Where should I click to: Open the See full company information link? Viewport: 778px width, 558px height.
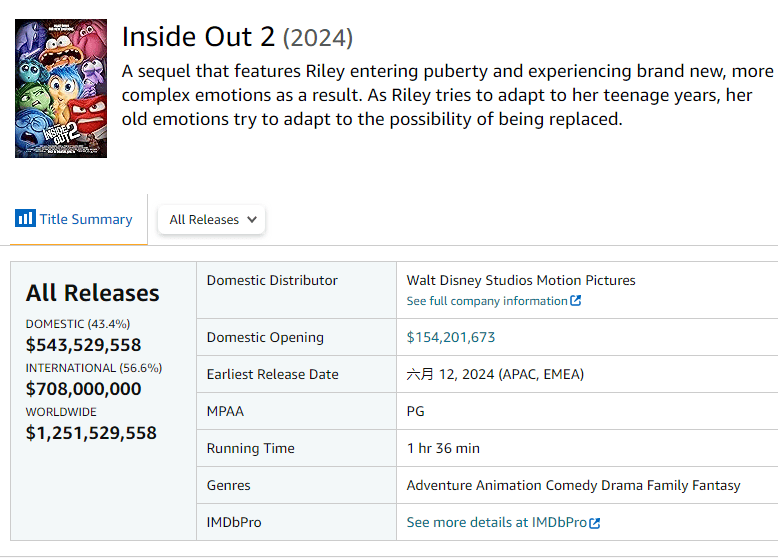(487, 301)
